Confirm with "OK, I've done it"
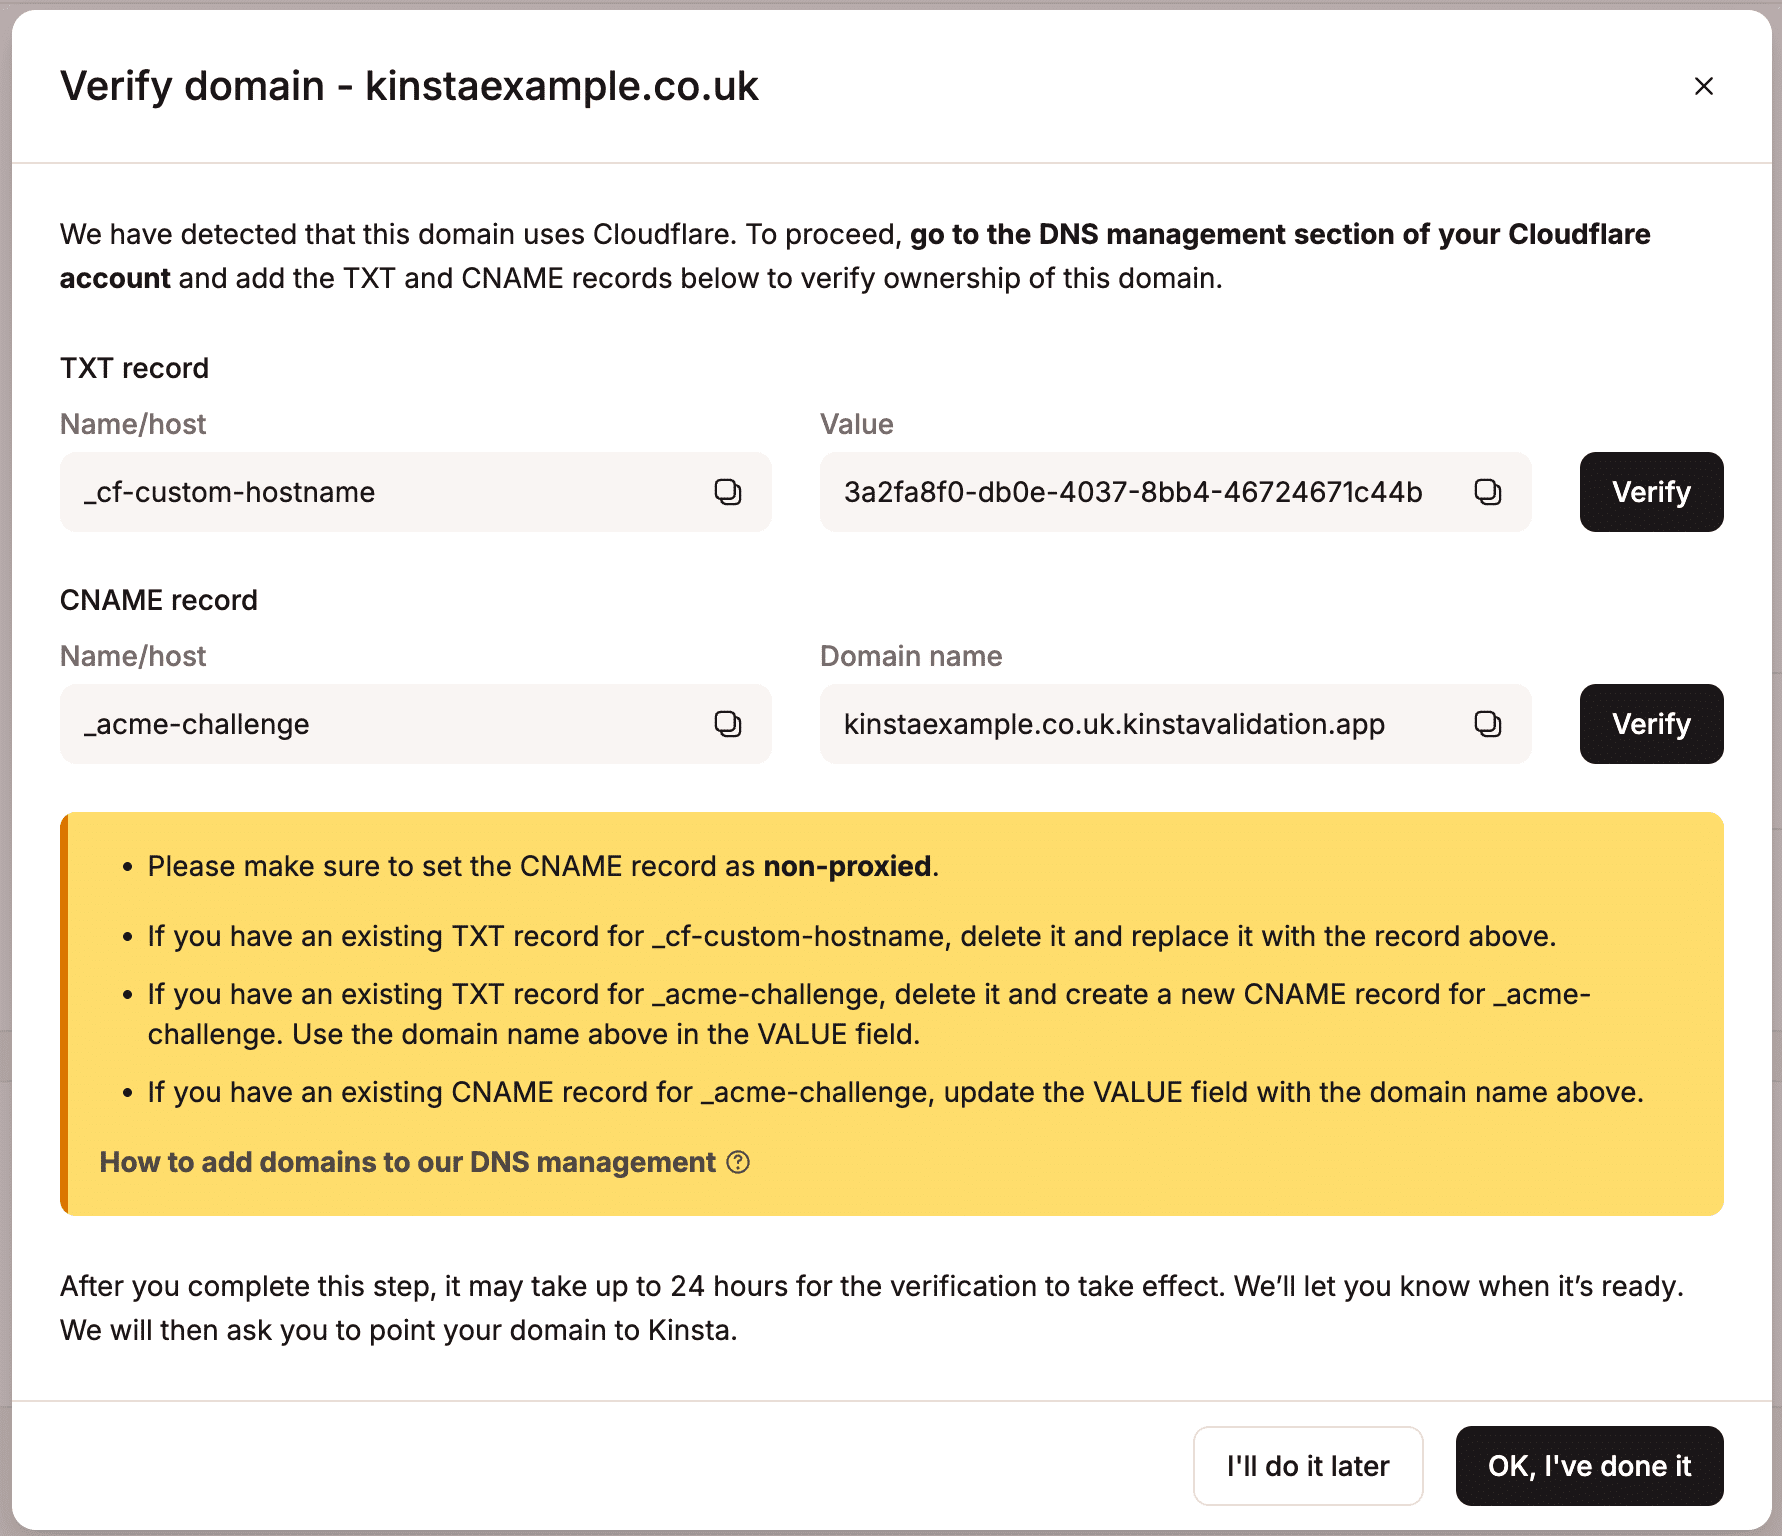The height and width of the screenshot is (1536, 1782). point(1588,1465)
